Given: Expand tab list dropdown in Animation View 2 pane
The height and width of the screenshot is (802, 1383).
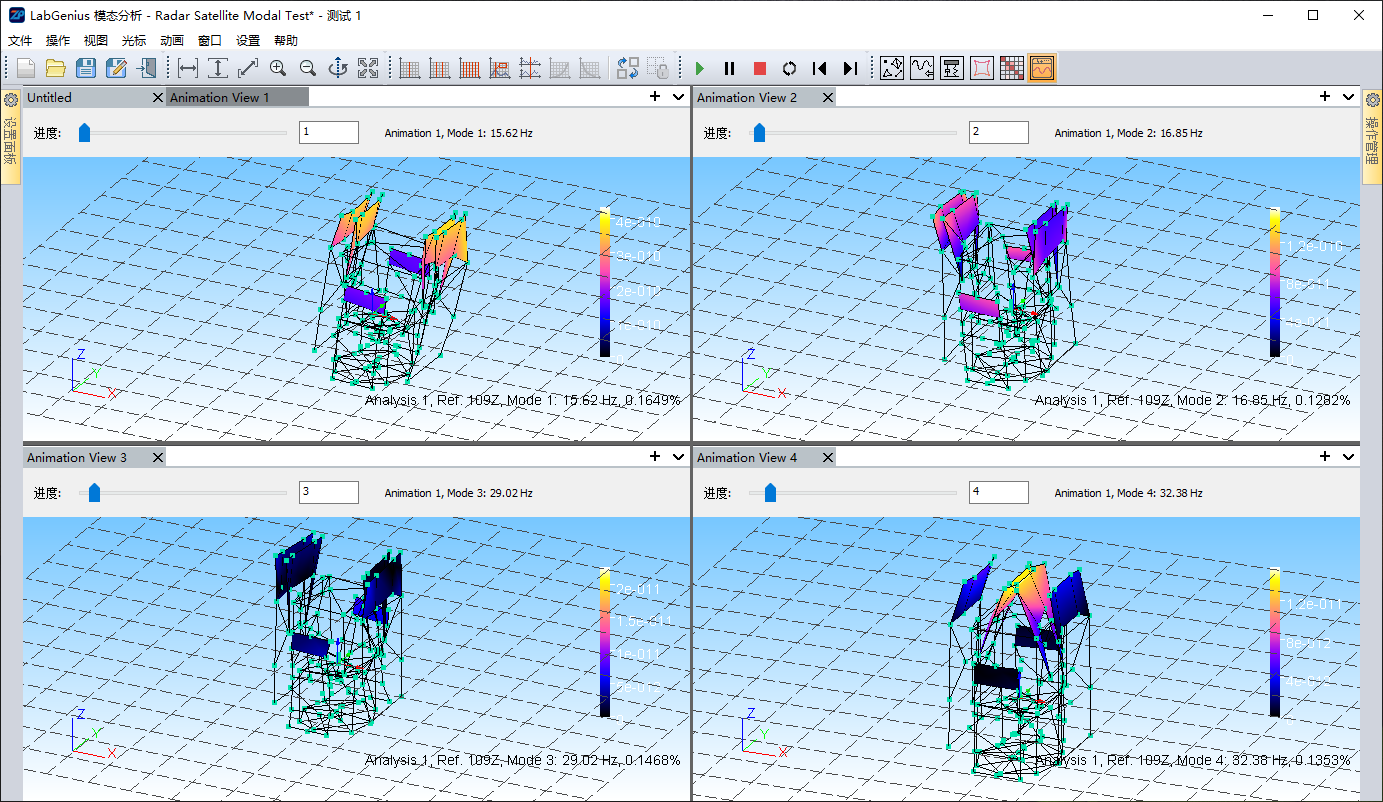Looking at the screenshot, I should (1348, 97).
